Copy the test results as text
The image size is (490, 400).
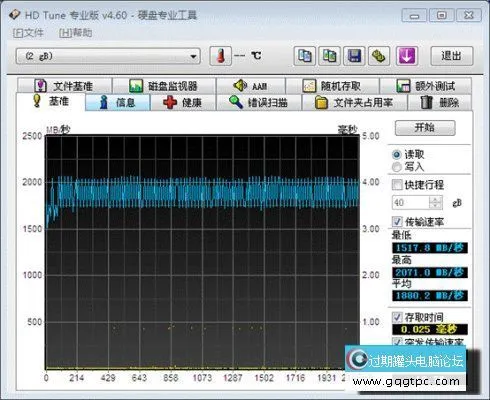[x=305, y=56]
